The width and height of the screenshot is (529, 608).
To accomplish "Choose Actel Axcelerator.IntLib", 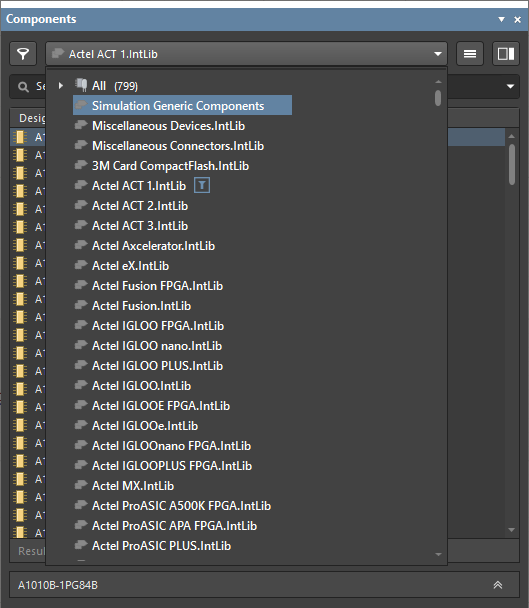I will coord(153,246).
